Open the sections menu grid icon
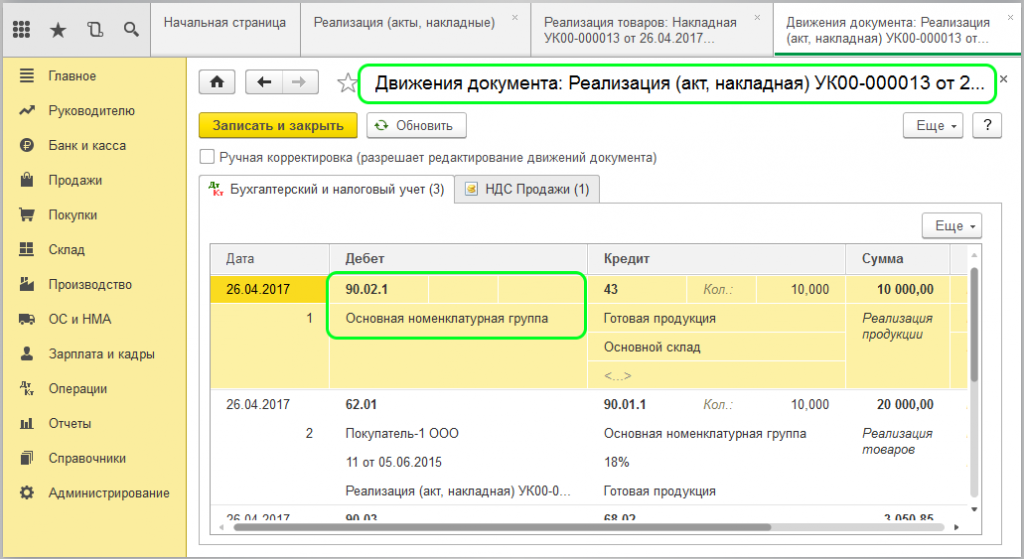Screen dimensions: 1024x559 (22, 29)
